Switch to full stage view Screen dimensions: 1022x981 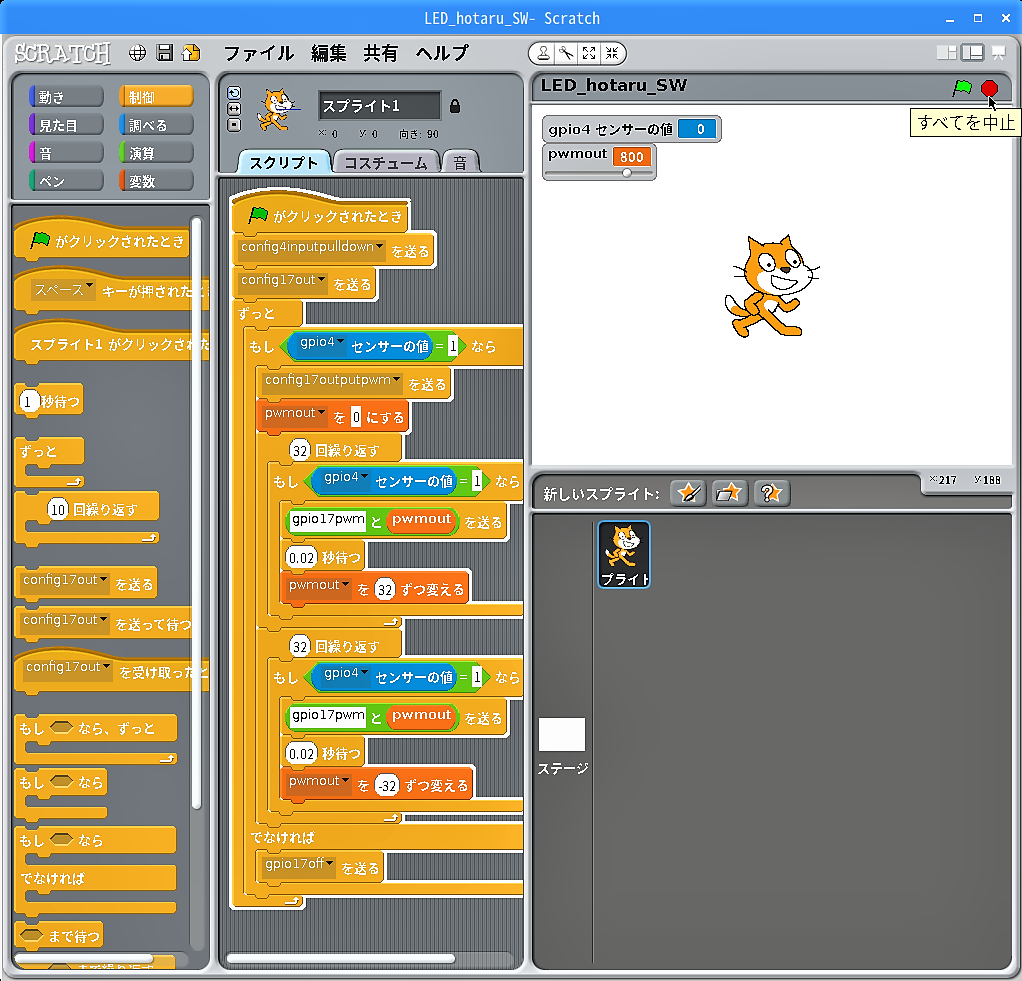[972, 53]
